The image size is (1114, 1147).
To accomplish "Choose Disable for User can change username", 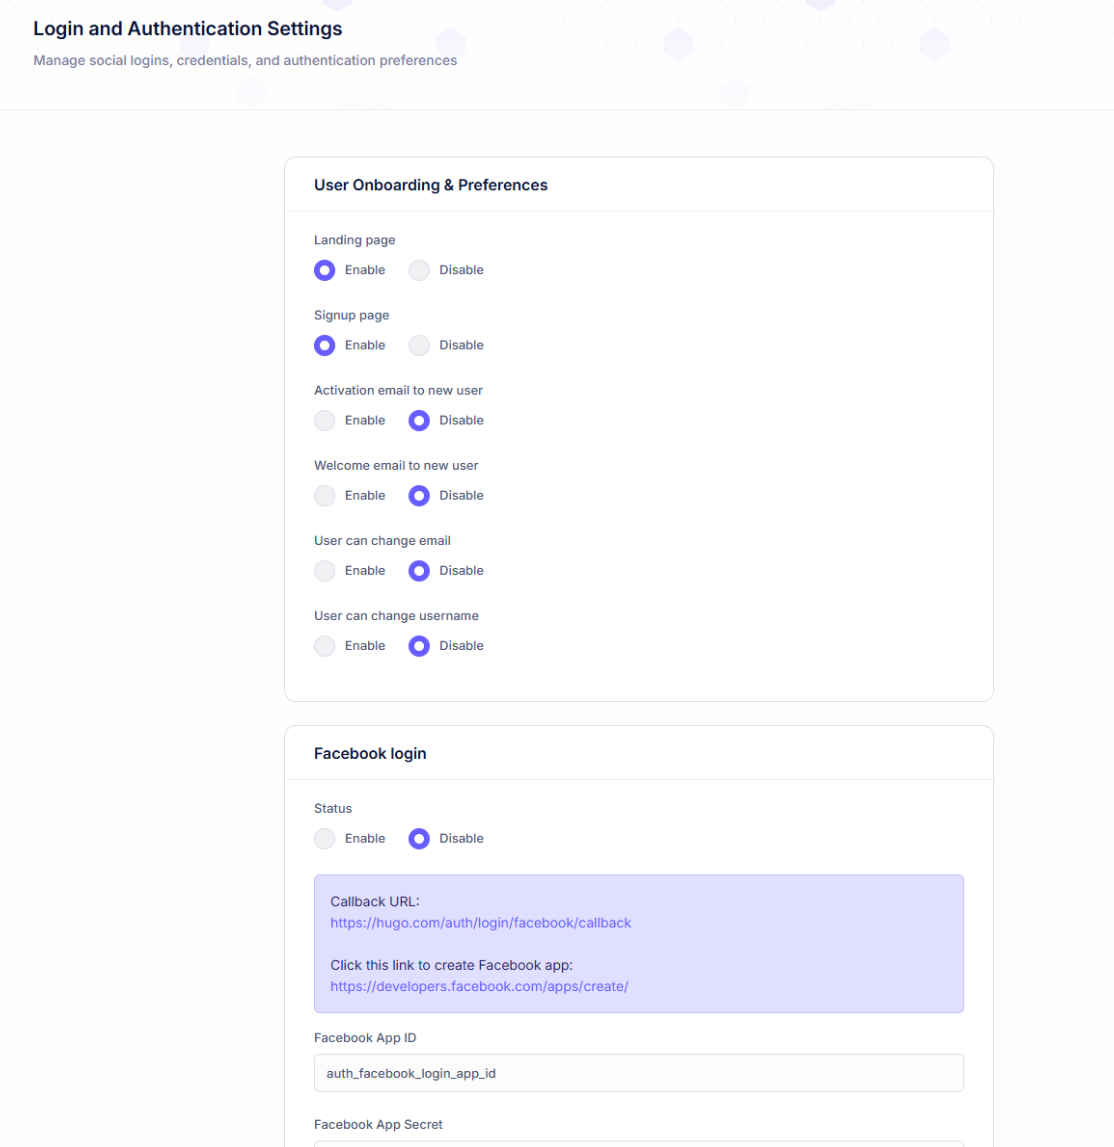I will pos(419,646).
